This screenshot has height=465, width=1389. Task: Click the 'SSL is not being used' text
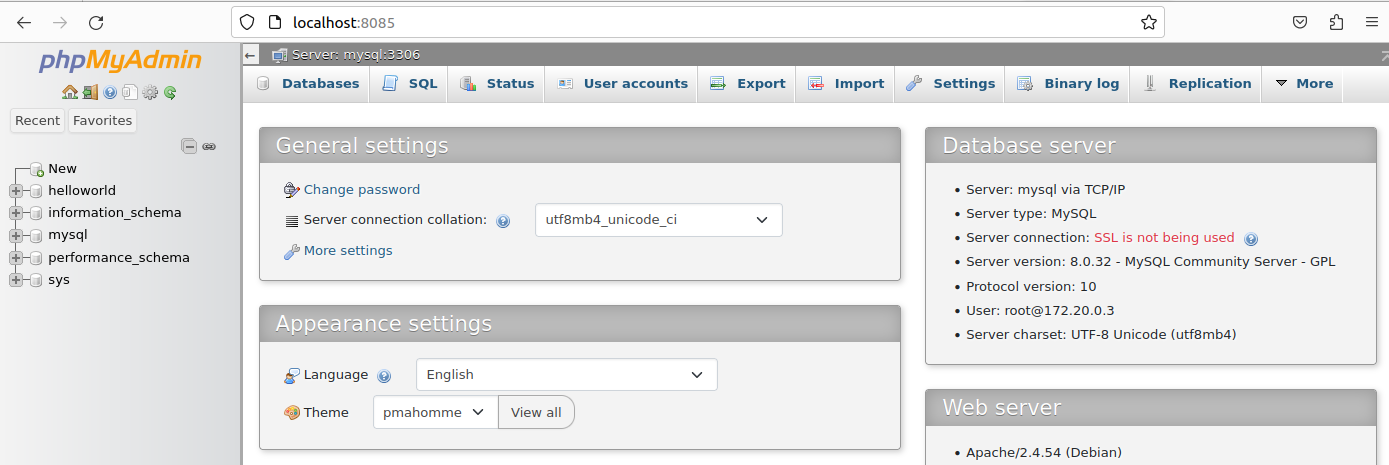tap(1164, 238)
